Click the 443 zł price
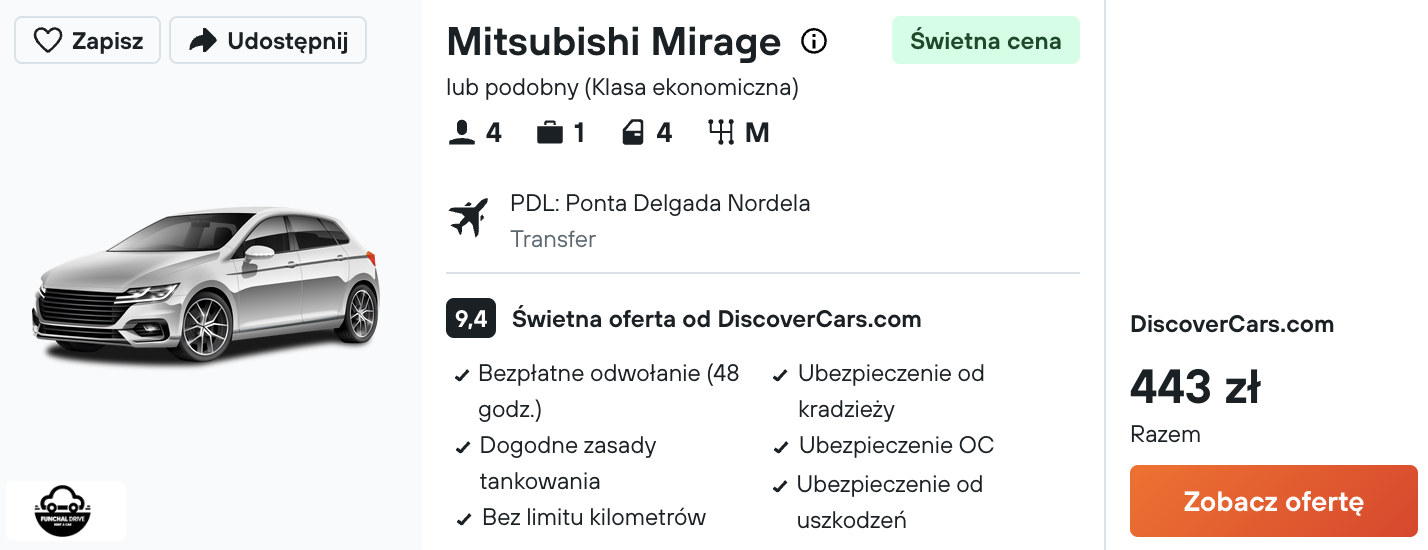The image size is (1428, 550). 1195,387
